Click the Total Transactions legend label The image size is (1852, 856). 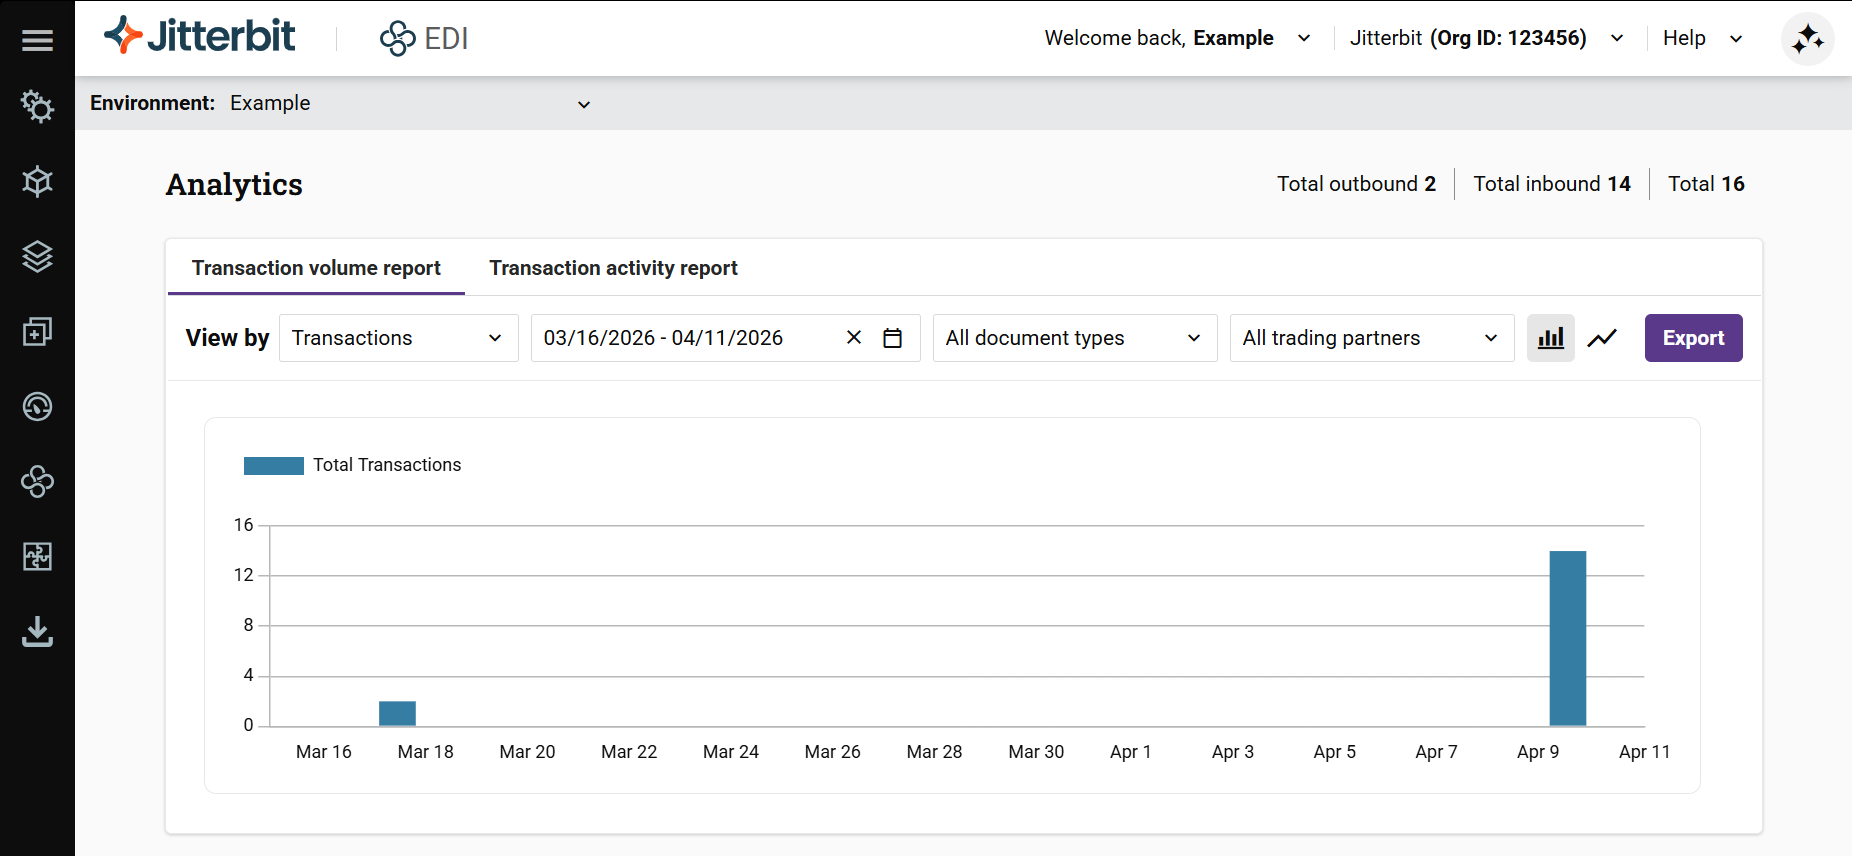point(387,465)
